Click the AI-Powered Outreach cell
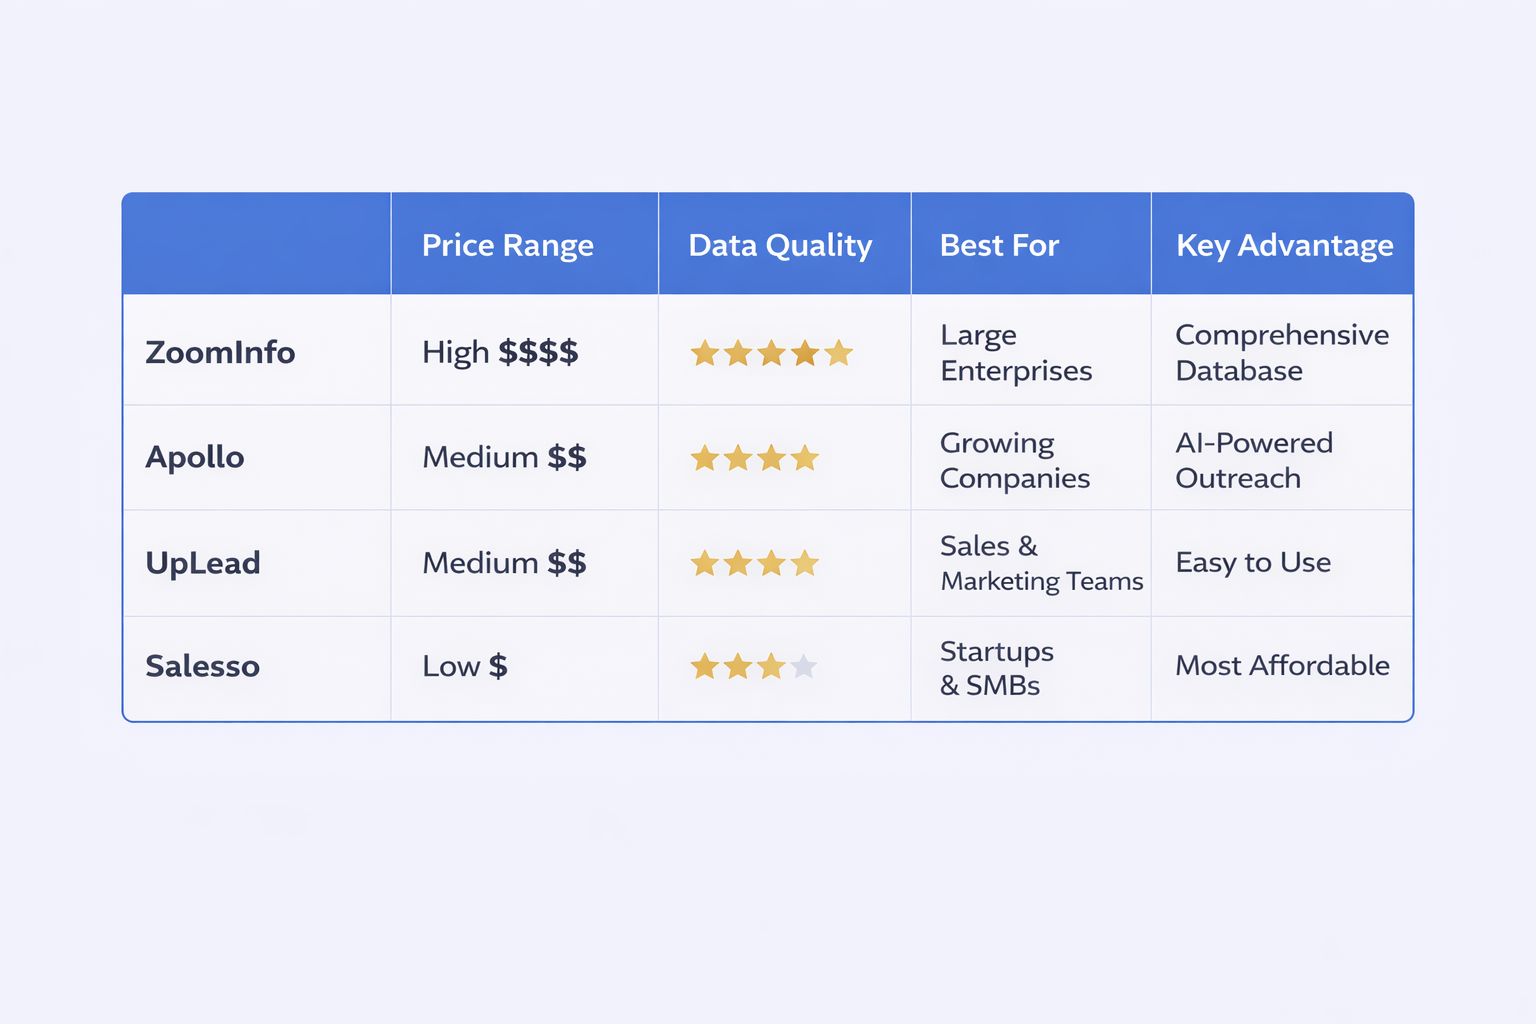 click(x=1254, y=460)
